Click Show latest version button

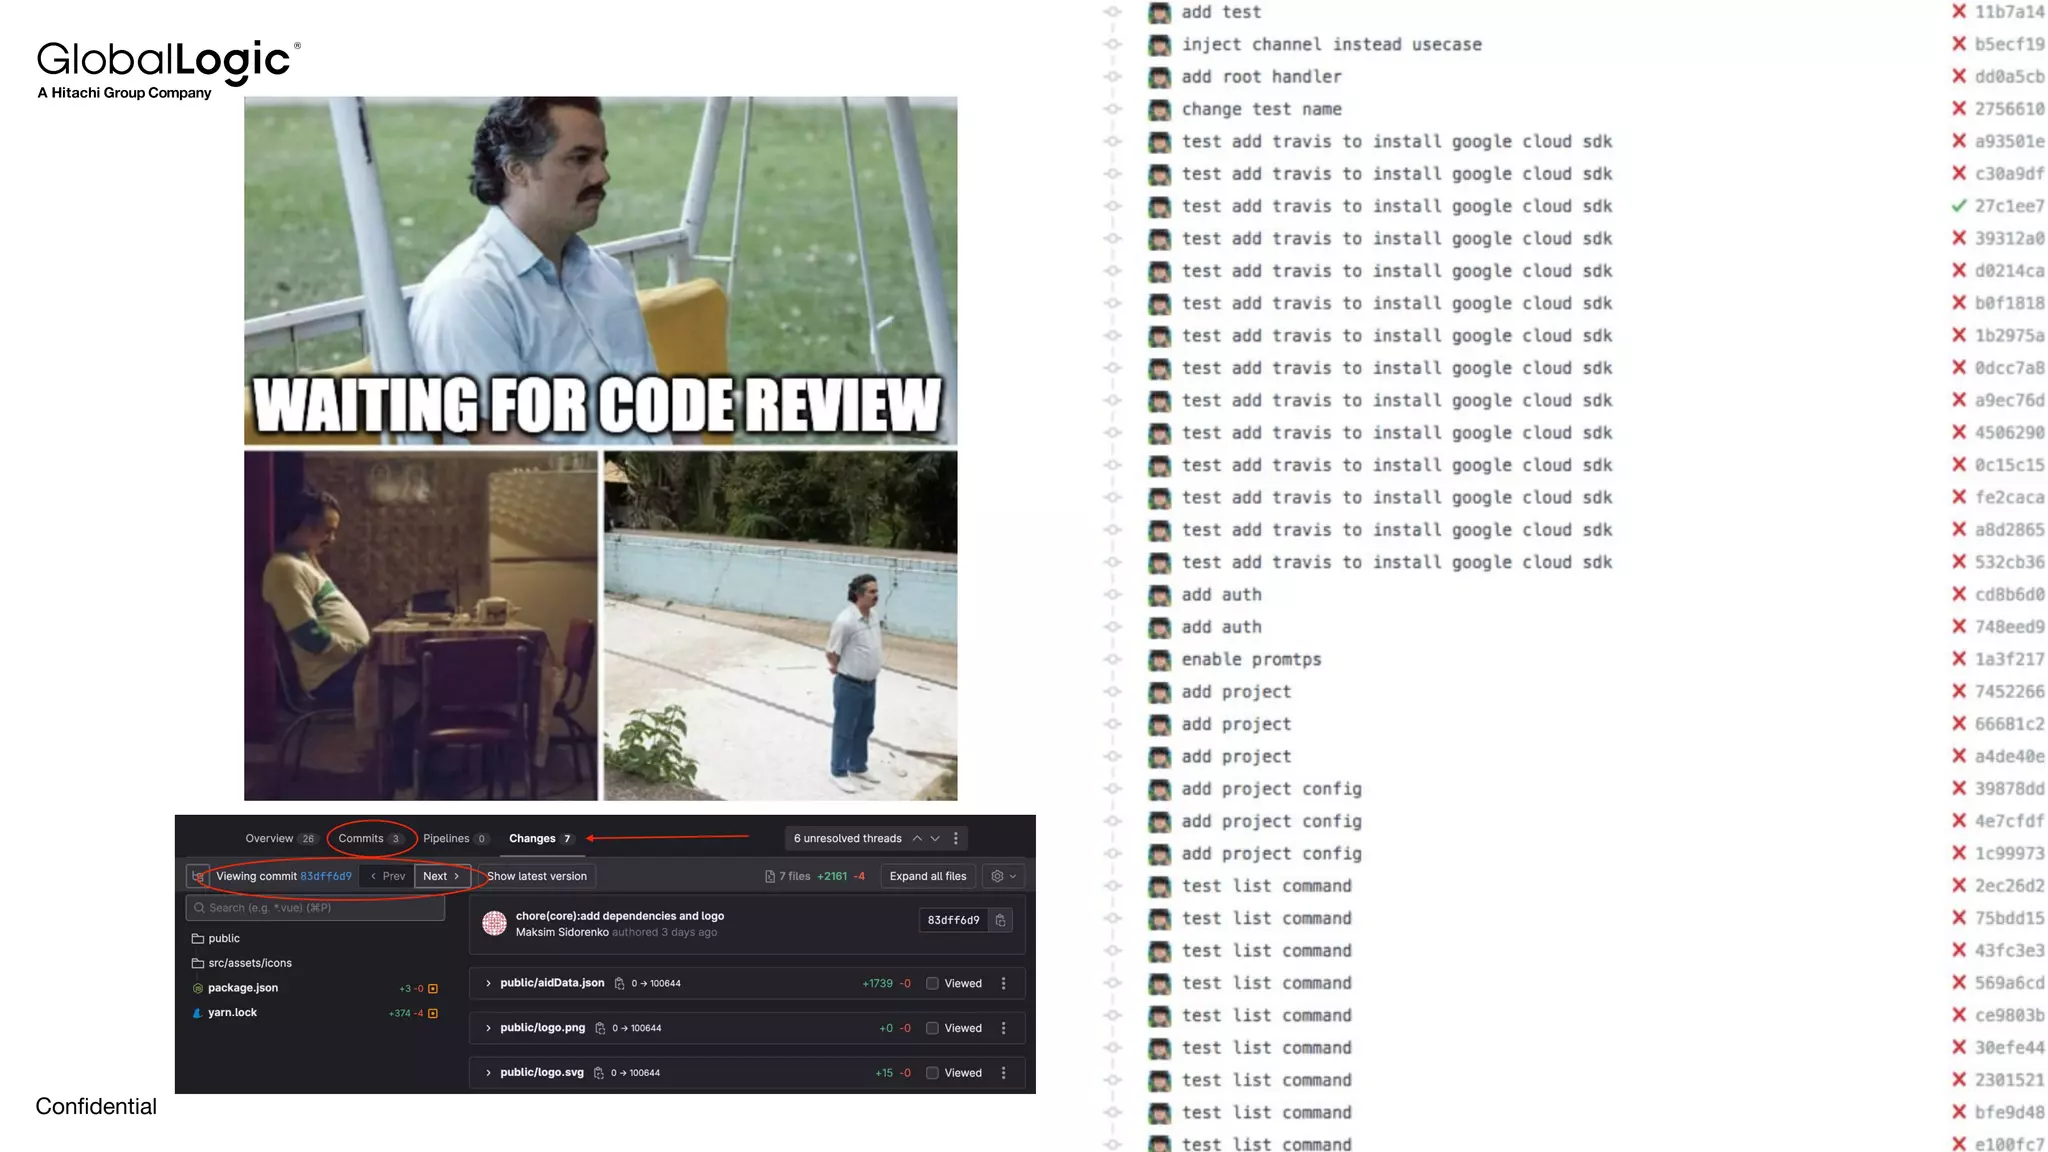point(537,876)
